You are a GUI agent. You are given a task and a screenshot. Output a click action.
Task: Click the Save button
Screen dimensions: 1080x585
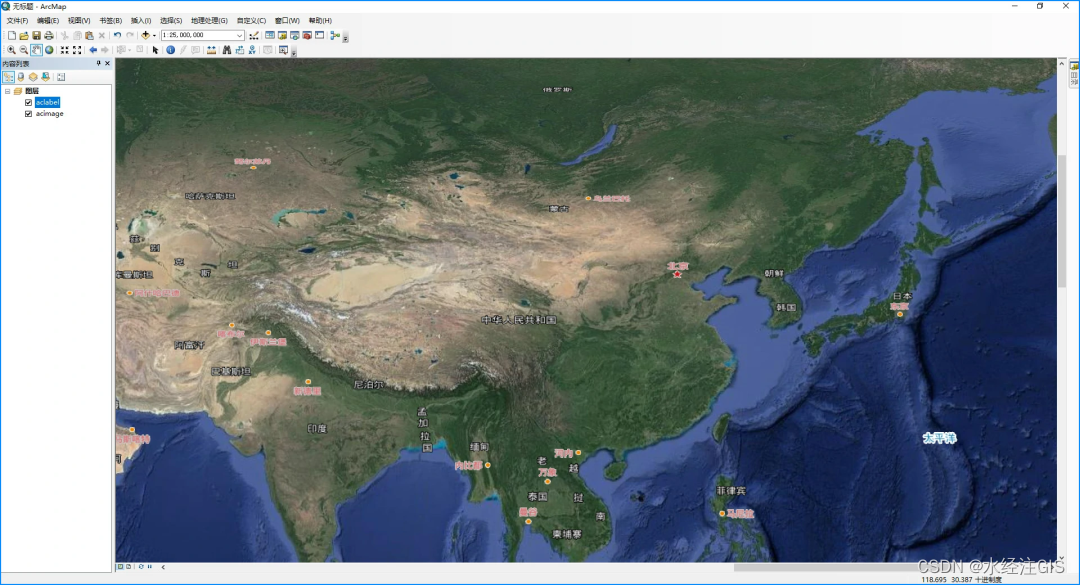coord(36,35)
